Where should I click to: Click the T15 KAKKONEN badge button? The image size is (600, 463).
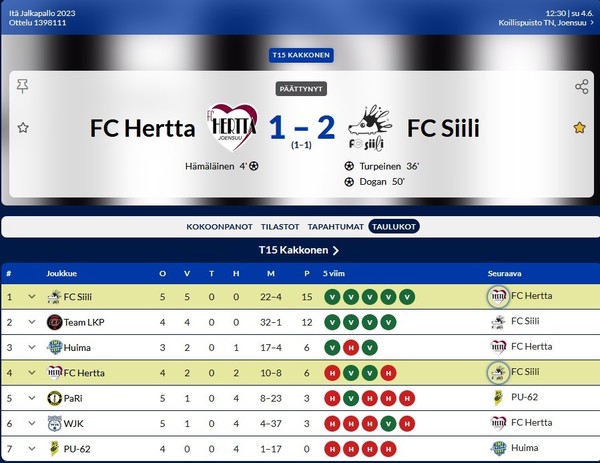tap(301, 55)
